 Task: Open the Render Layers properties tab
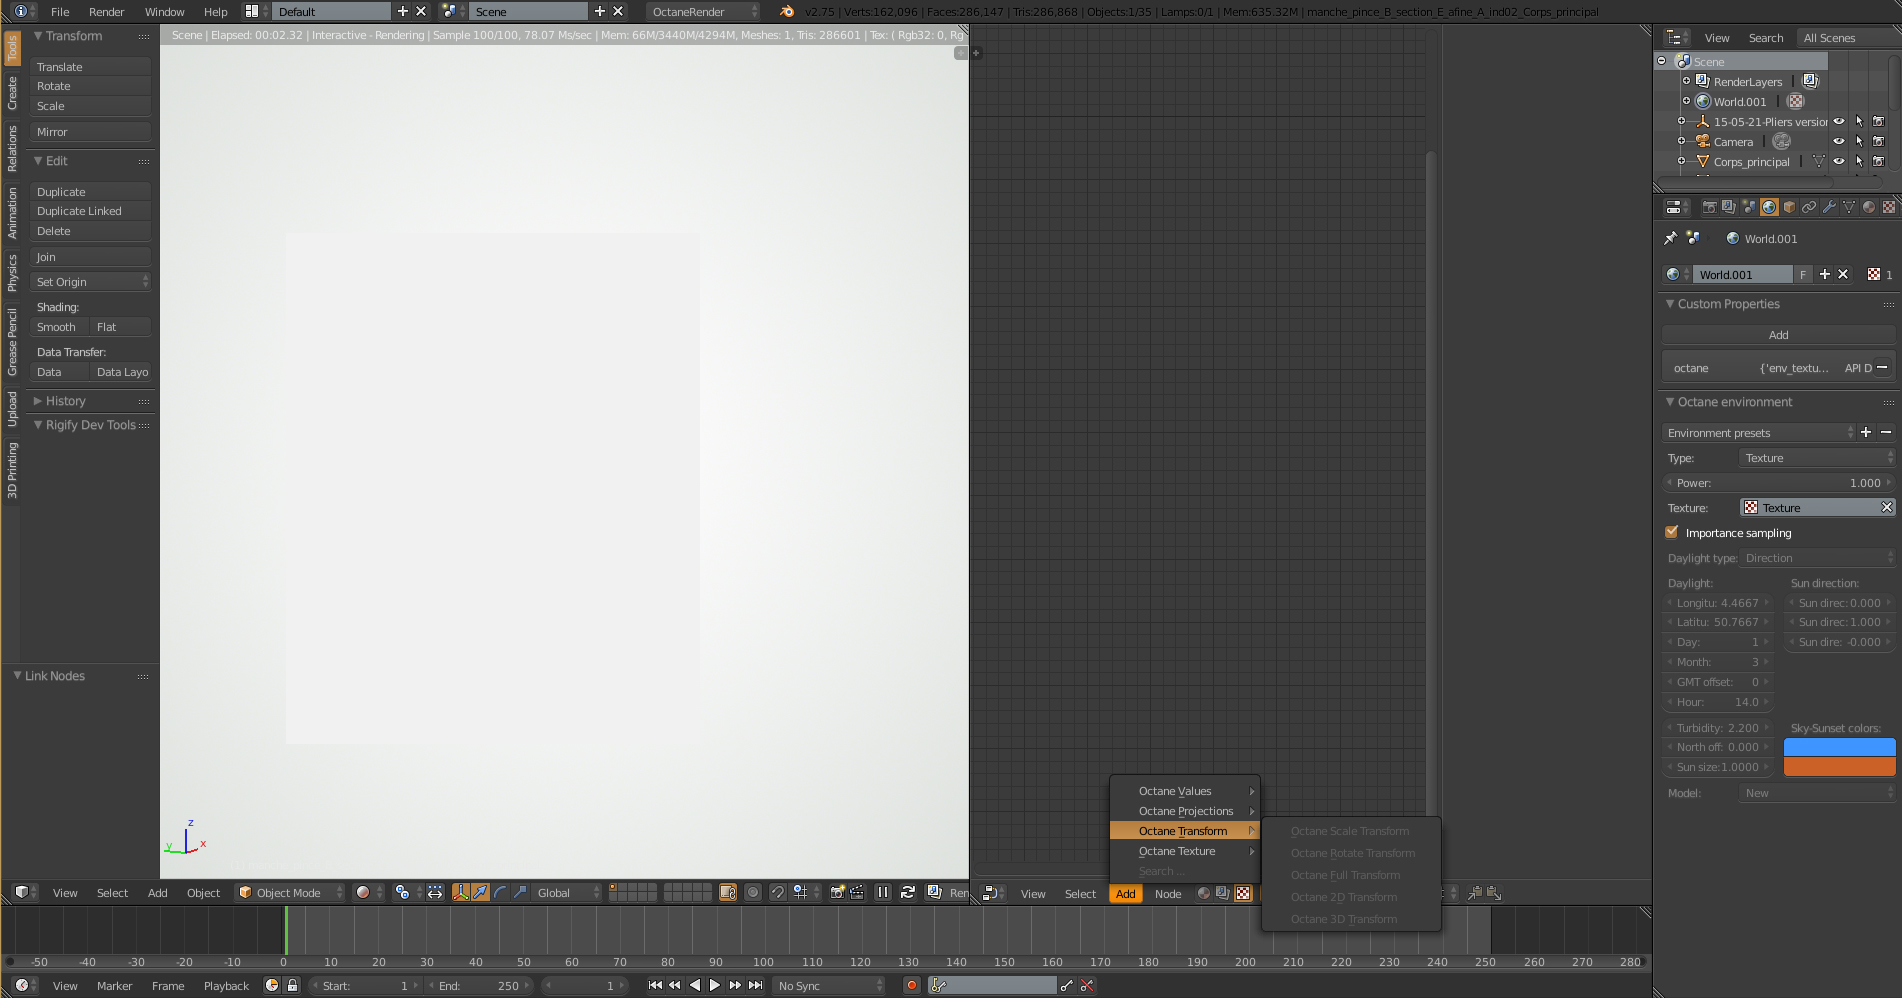[1729, 207]
